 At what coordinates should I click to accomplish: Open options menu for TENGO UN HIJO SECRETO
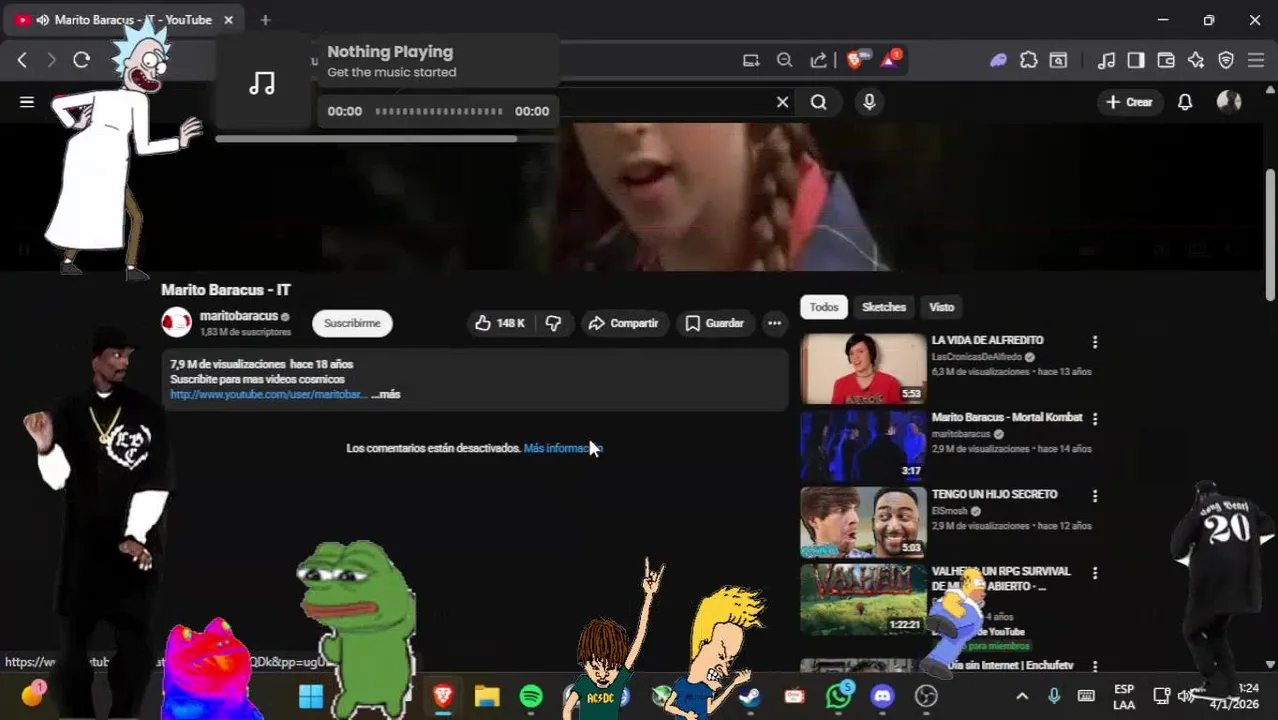pos(1095,496)
